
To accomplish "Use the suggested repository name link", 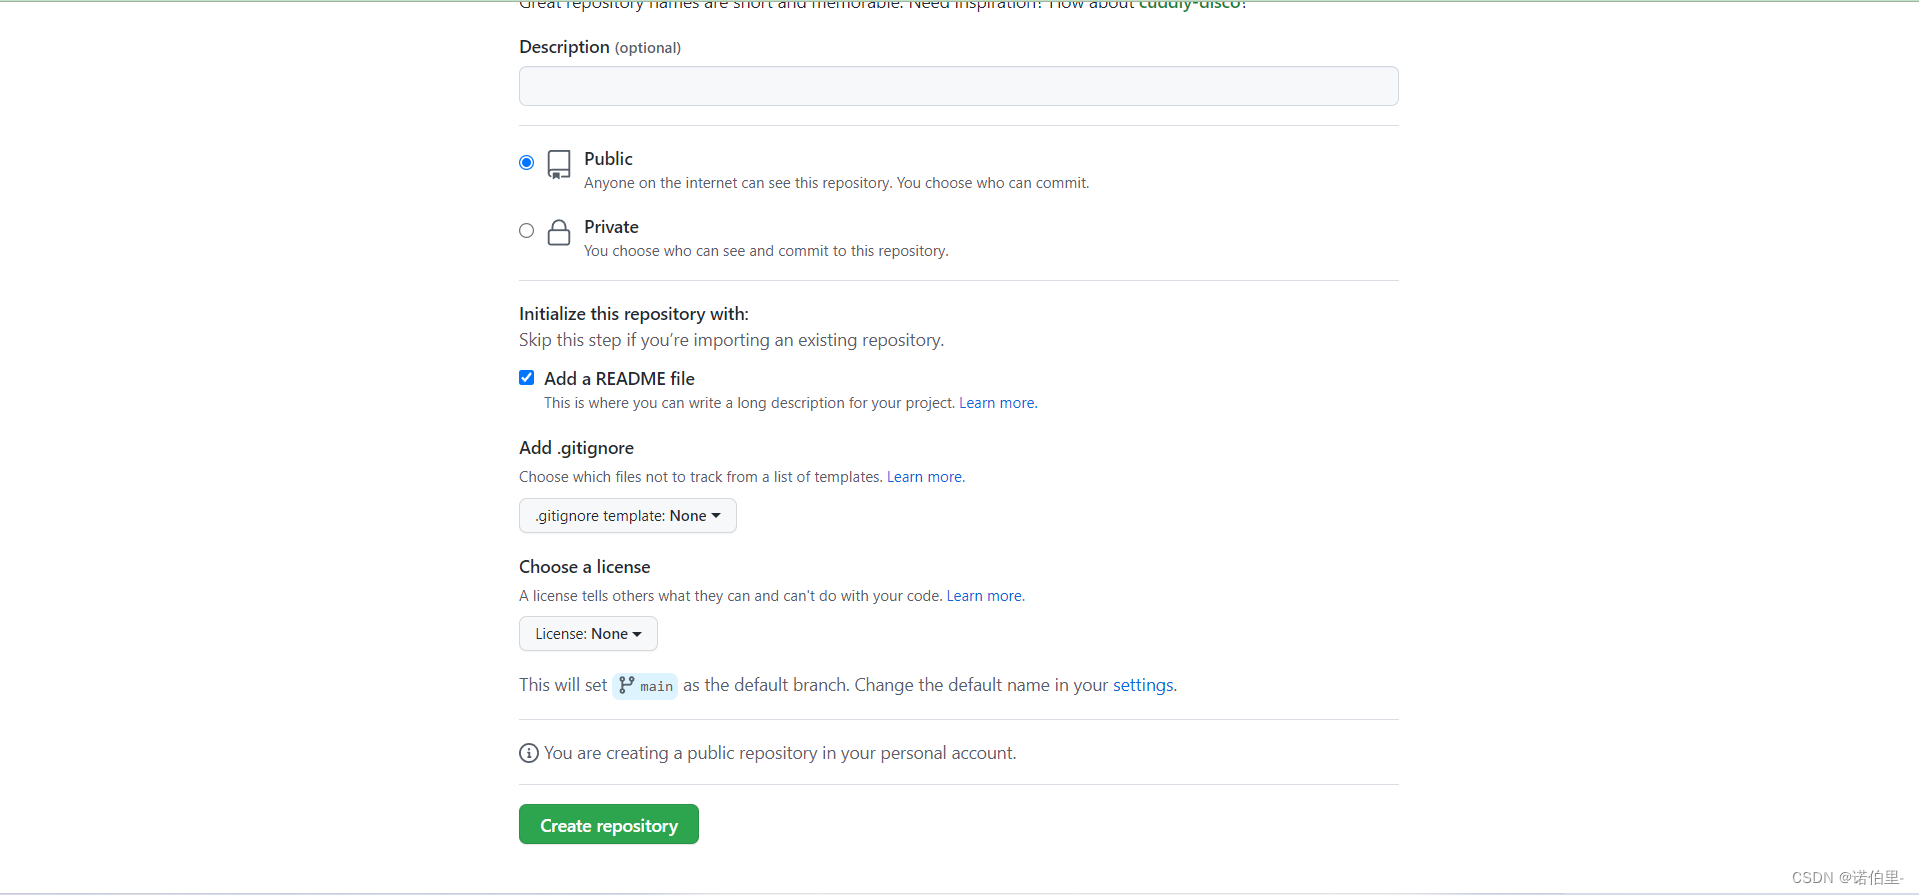I will click(x=1190, y=4).
